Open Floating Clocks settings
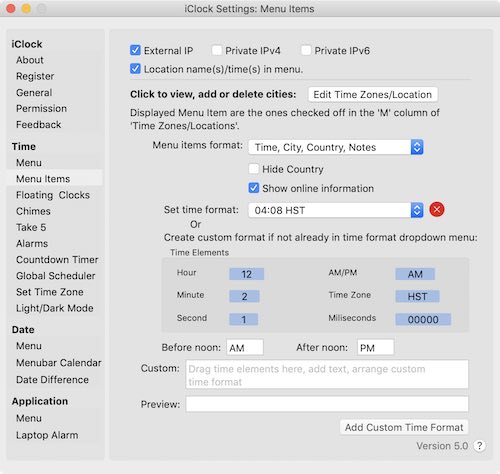Viewport: 500px width, 474px height. tap(53, 195)
